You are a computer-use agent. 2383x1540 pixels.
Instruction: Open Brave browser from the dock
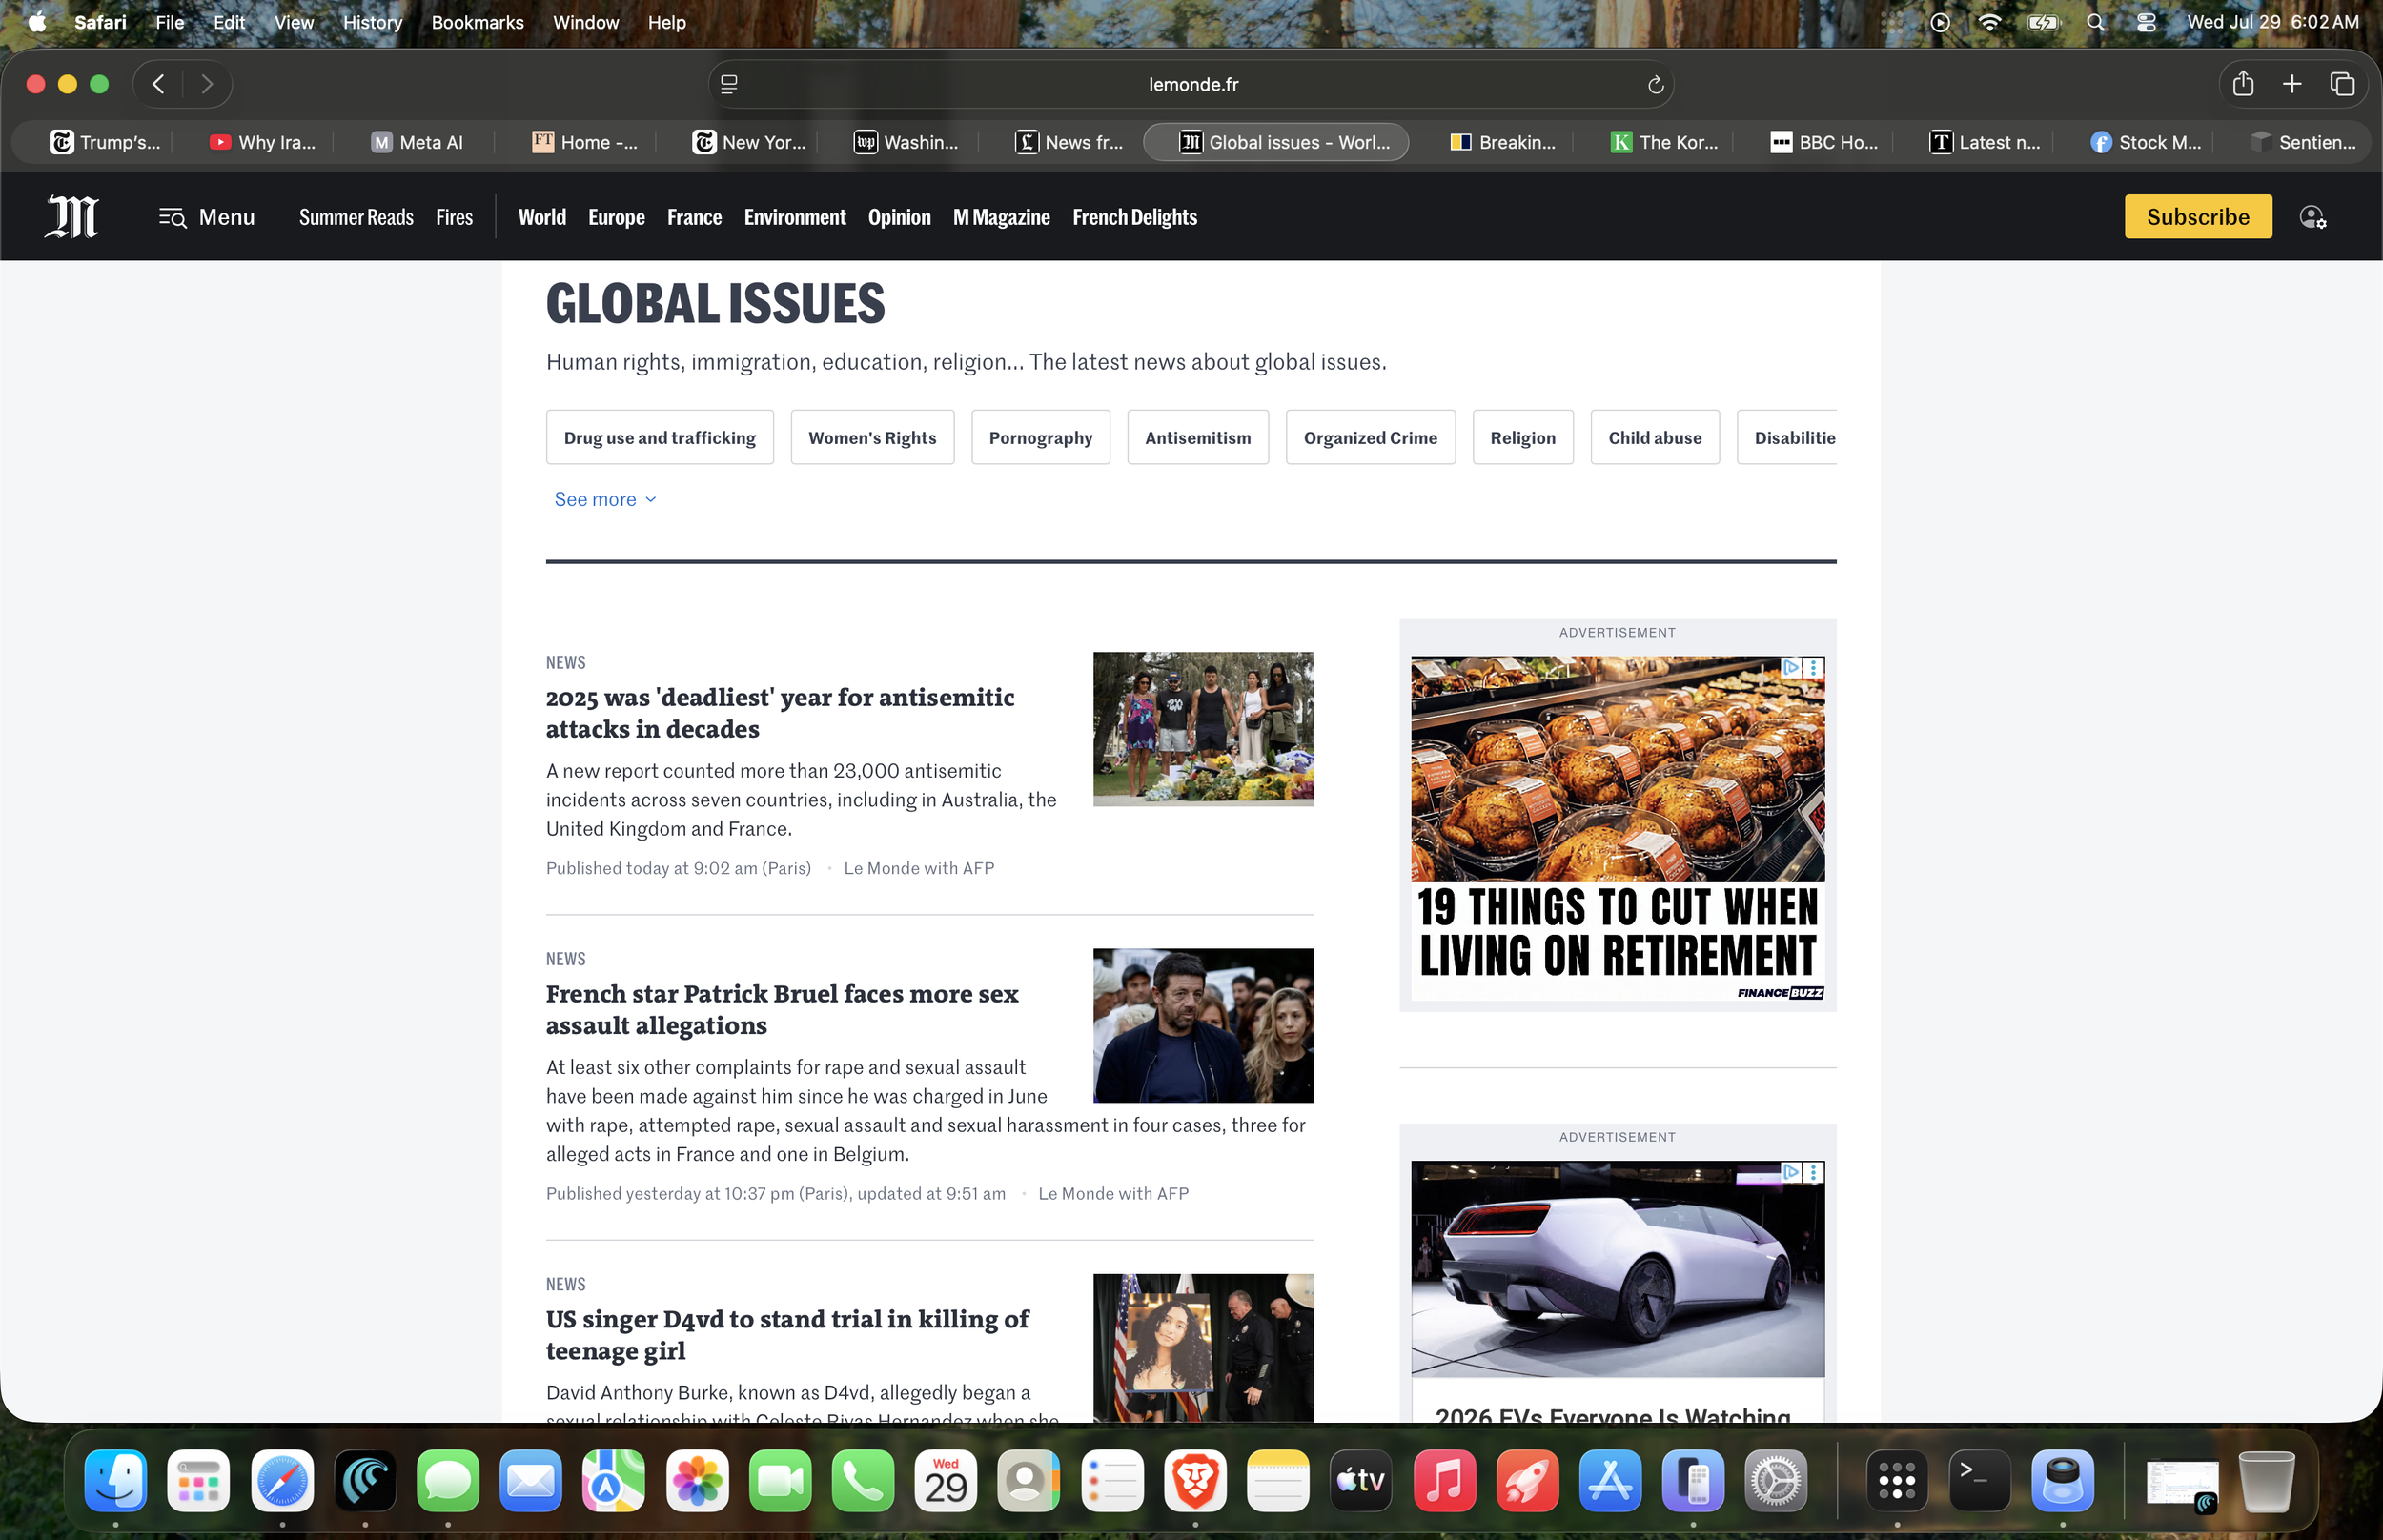point(1195,1480)
